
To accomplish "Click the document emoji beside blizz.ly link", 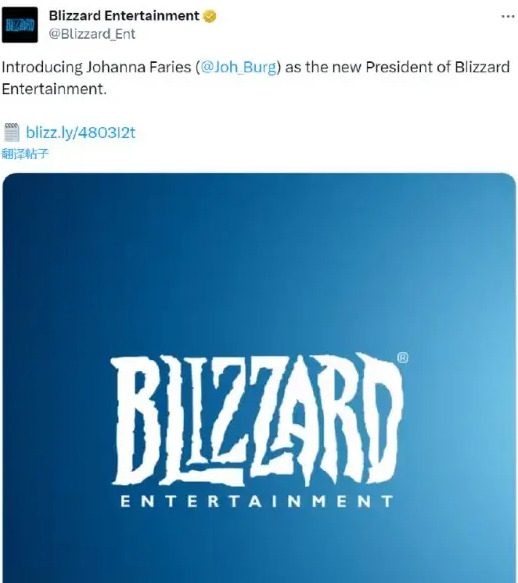I will point(12,132).
